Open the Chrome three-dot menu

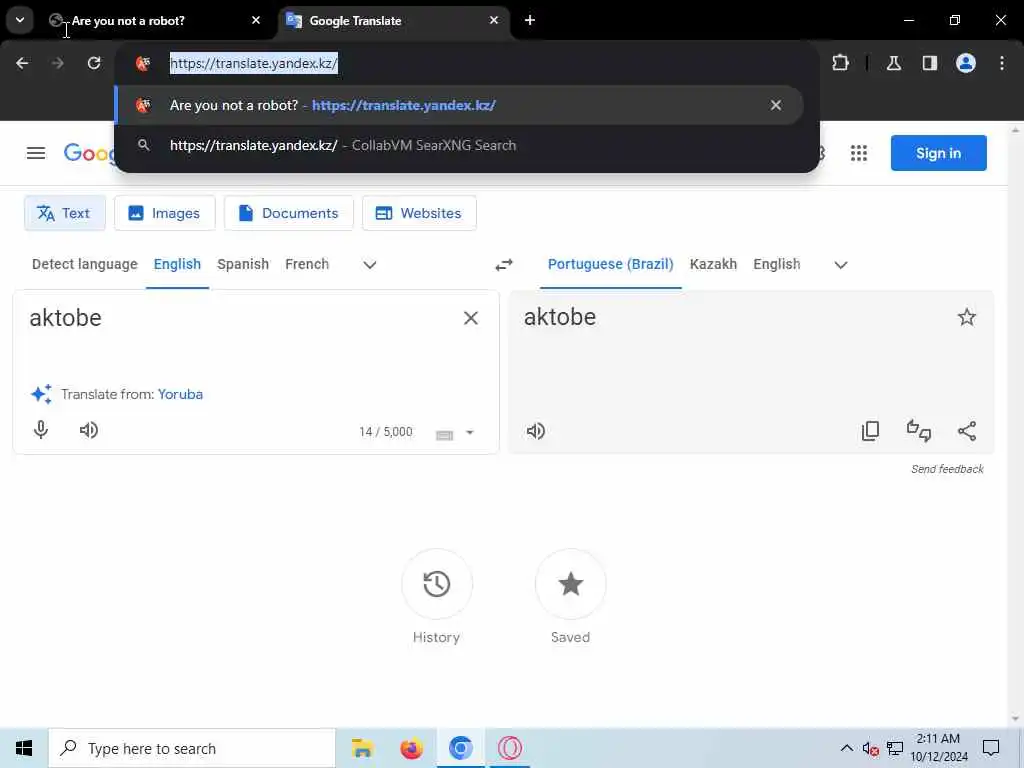tap(1002, 63)
